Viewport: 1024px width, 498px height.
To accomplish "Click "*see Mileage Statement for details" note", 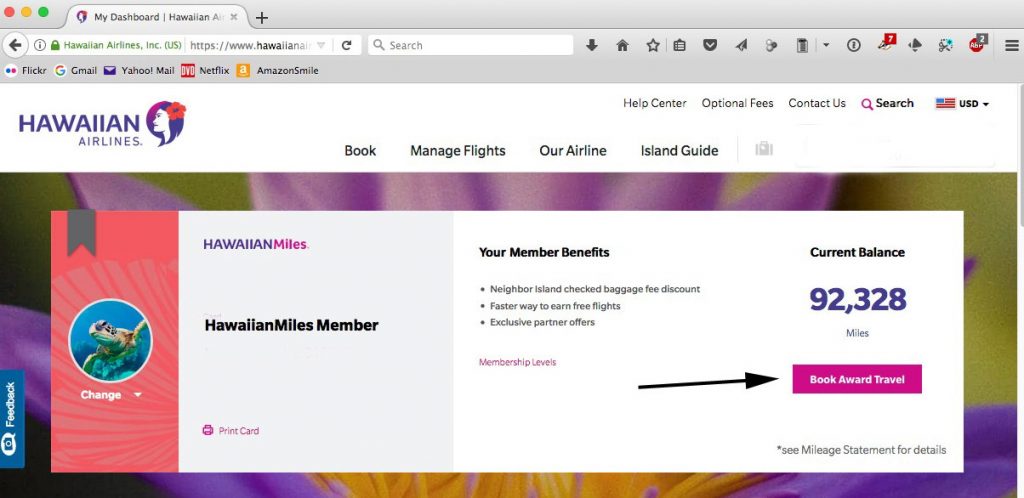I will pyautogui.click(x=861, y=450).
